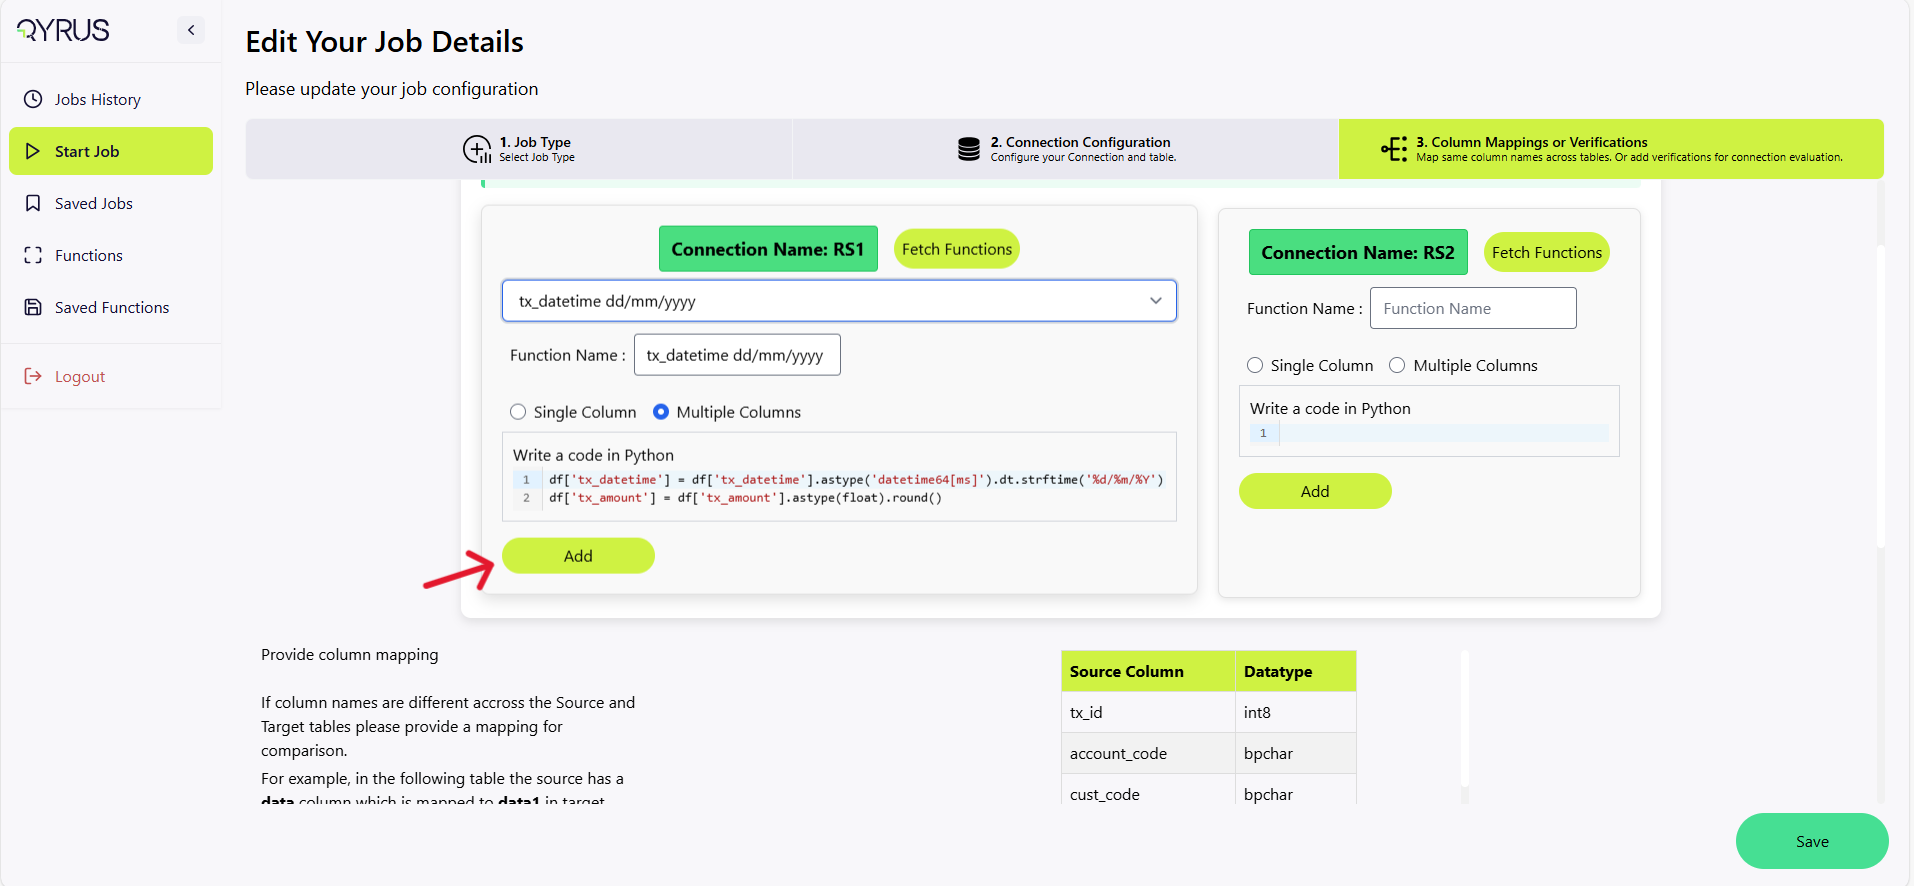
Task: Click the Functions brackets icon in sidebar
Action: [x=33, y=255]
